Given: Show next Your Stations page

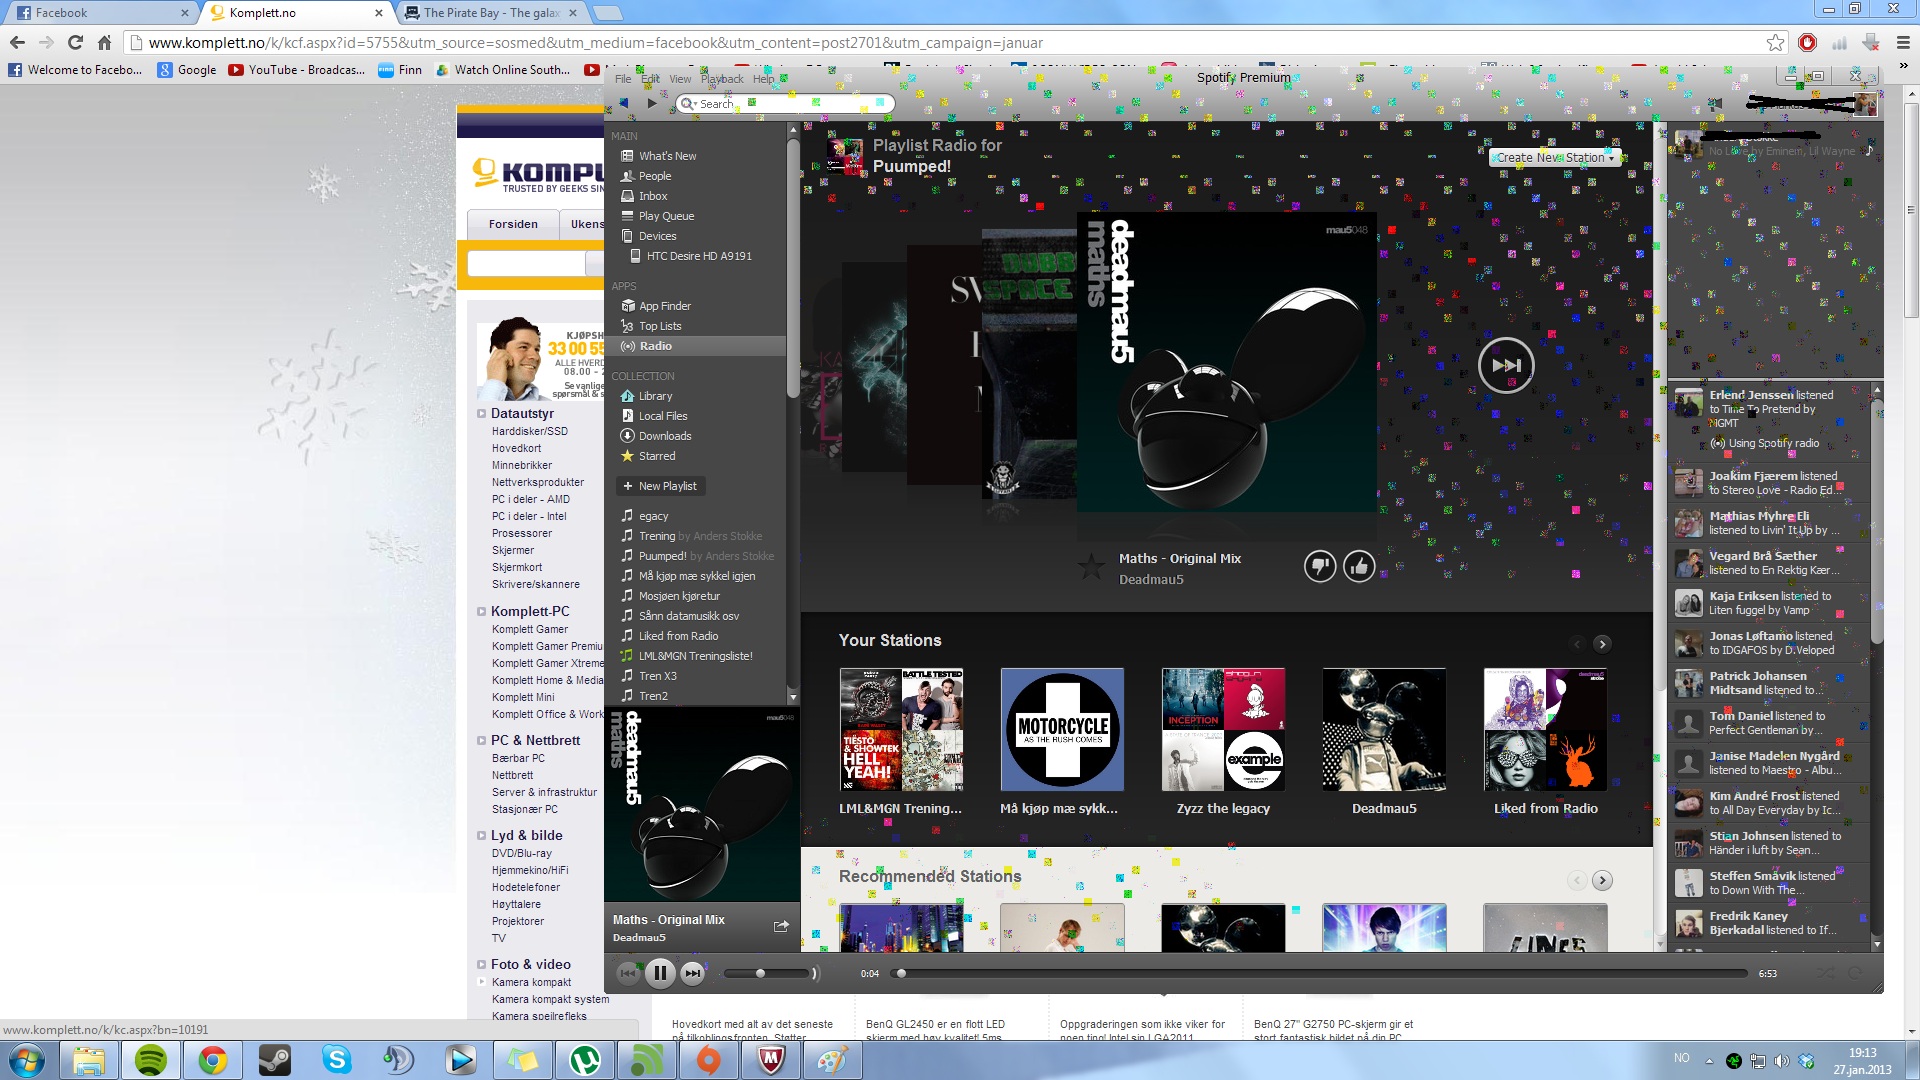Looking at the screenshot, I should 1602,644.
